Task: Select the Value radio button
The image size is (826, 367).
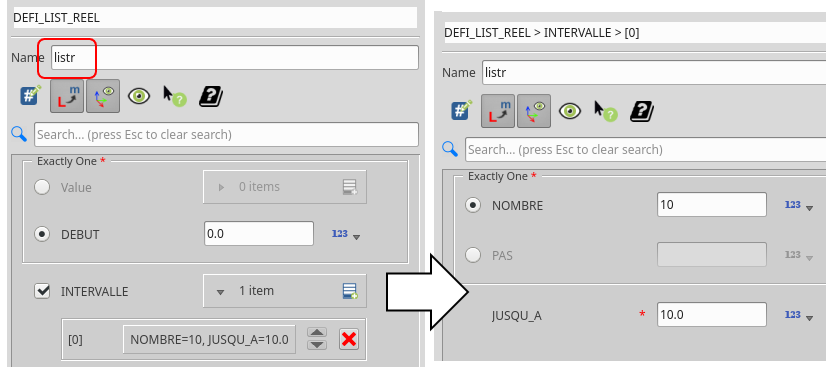Action: (42, 187)
